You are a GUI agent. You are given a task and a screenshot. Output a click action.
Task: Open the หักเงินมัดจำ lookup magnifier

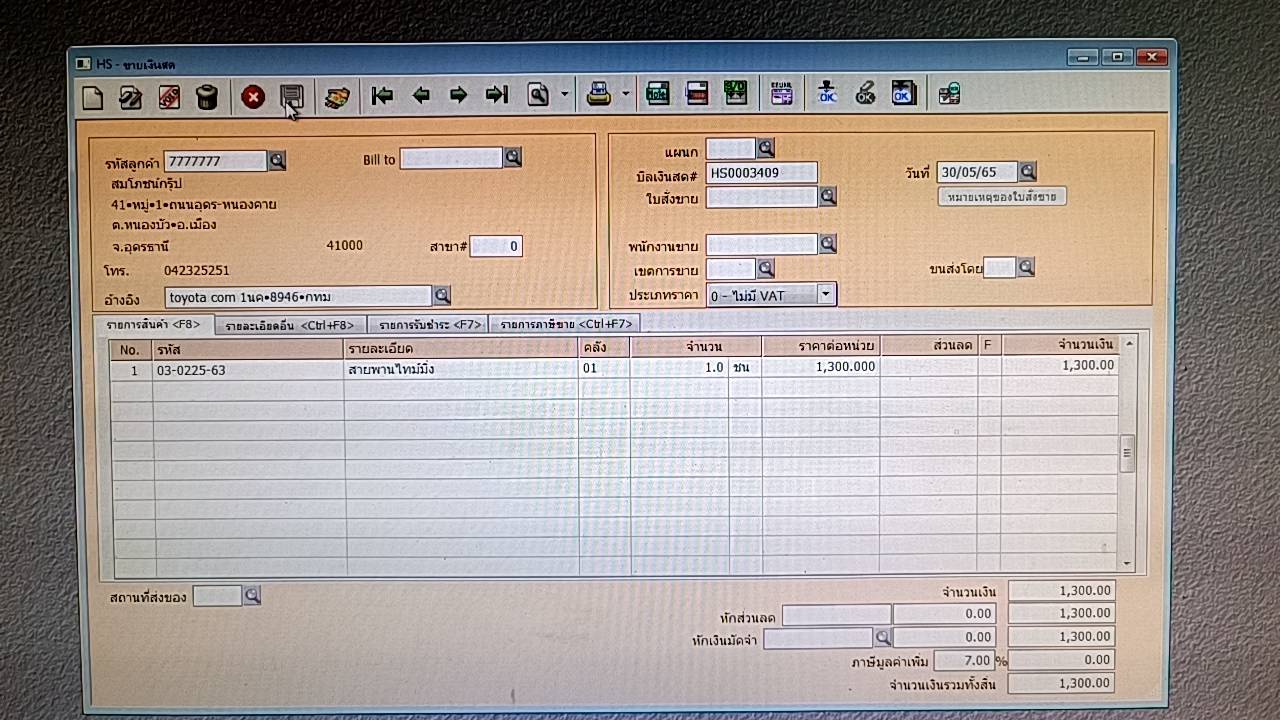point(883,636)
